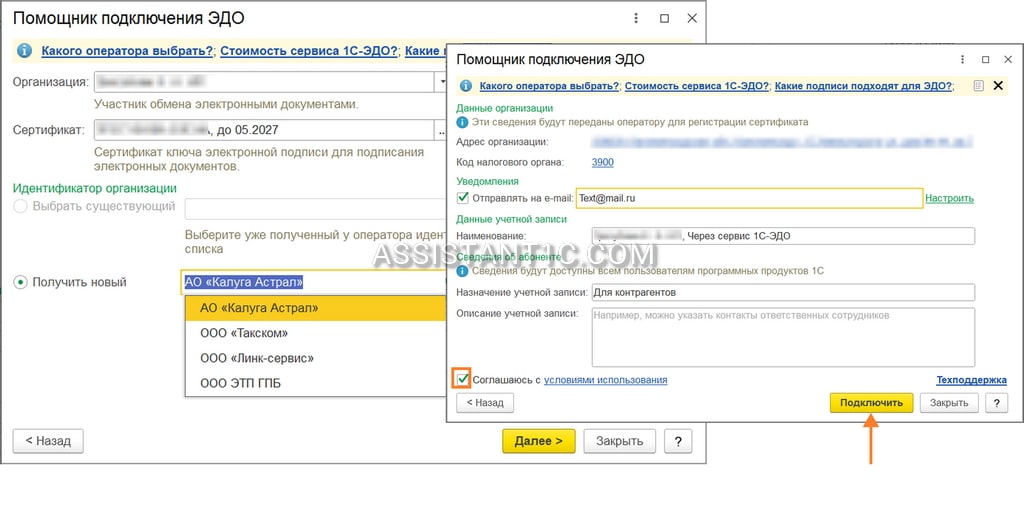Screen dimensions: 1024x506
Task: Click the tax authority code link 3900
Action: (602, 162)
